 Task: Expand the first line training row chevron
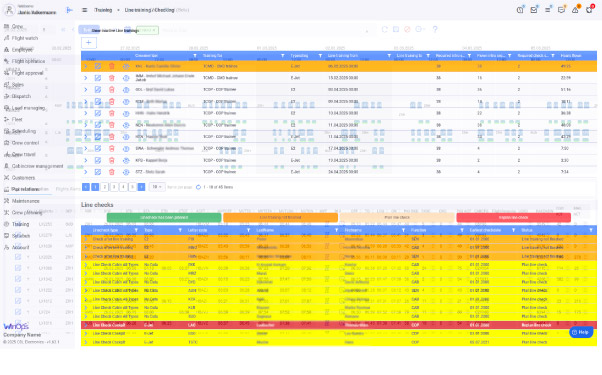coord(86,66)
